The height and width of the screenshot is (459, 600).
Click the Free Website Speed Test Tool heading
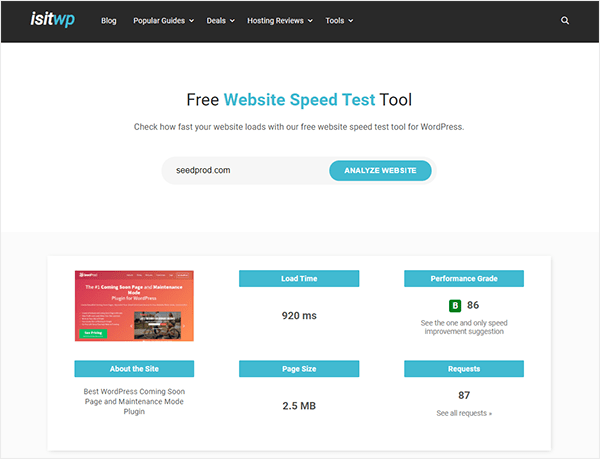299,100
